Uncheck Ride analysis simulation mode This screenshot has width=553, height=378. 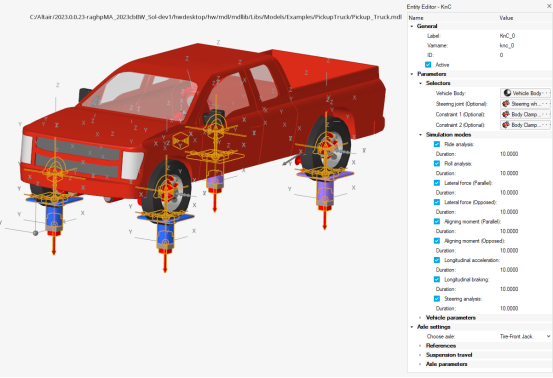click(437, 144)
